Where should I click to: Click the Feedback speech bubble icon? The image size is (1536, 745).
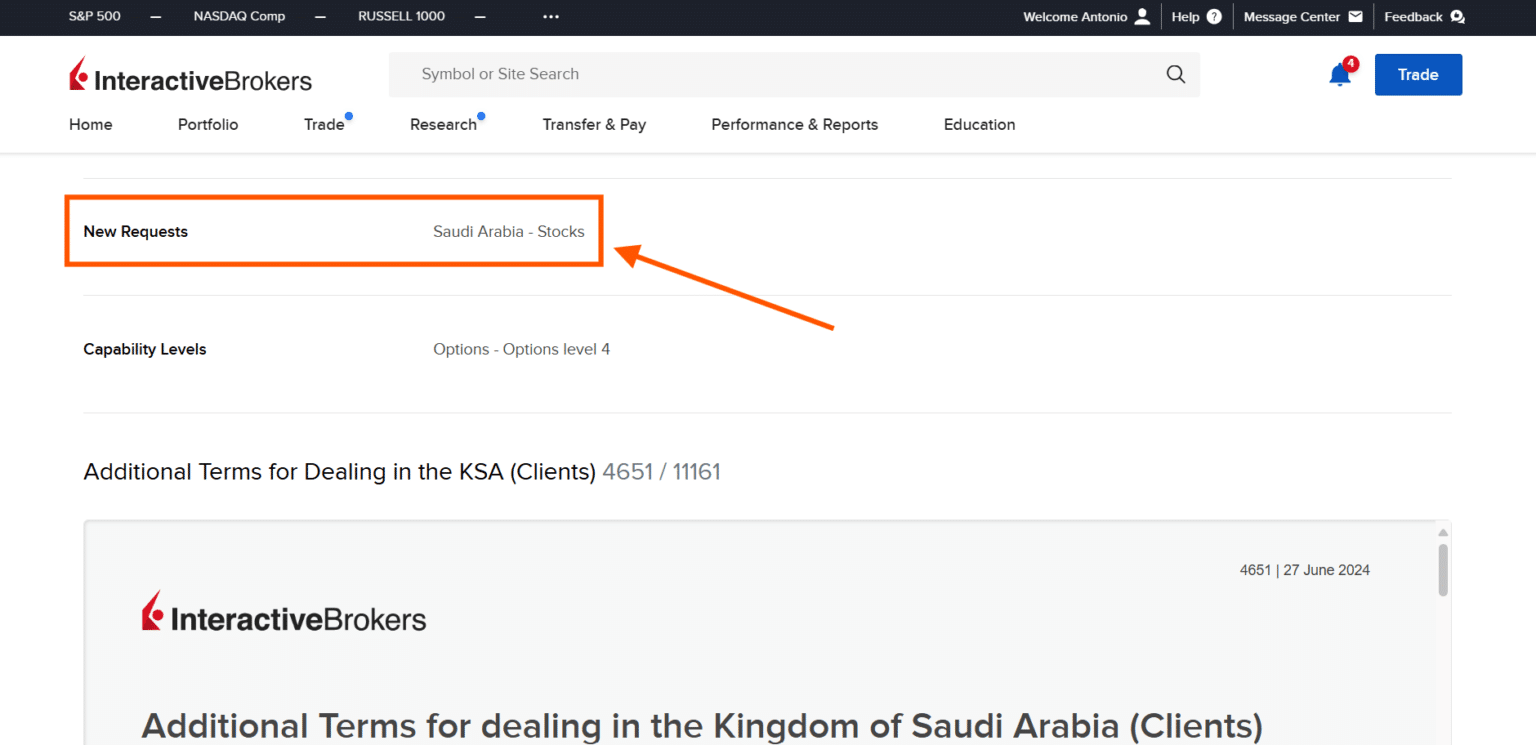(x=1458, y=16)
